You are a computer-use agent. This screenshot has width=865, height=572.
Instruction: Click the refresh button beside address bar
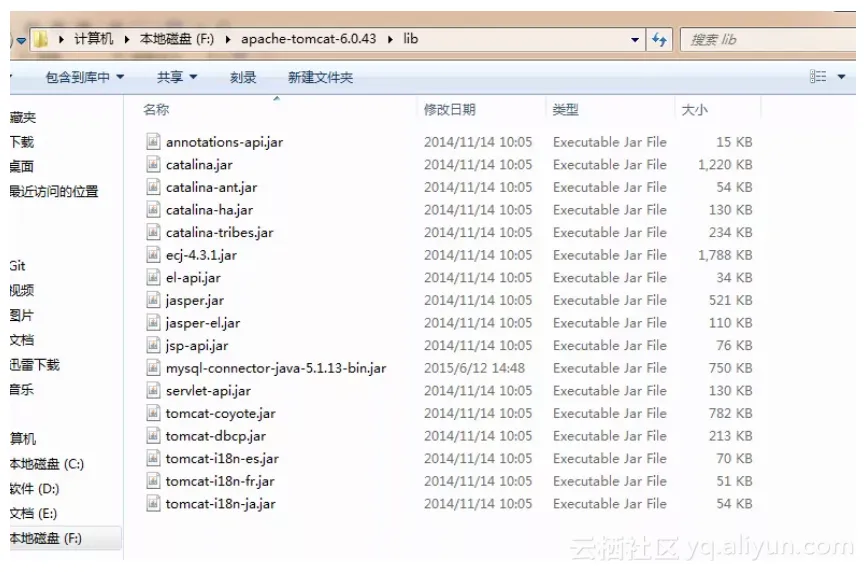(x=660, y=40)
